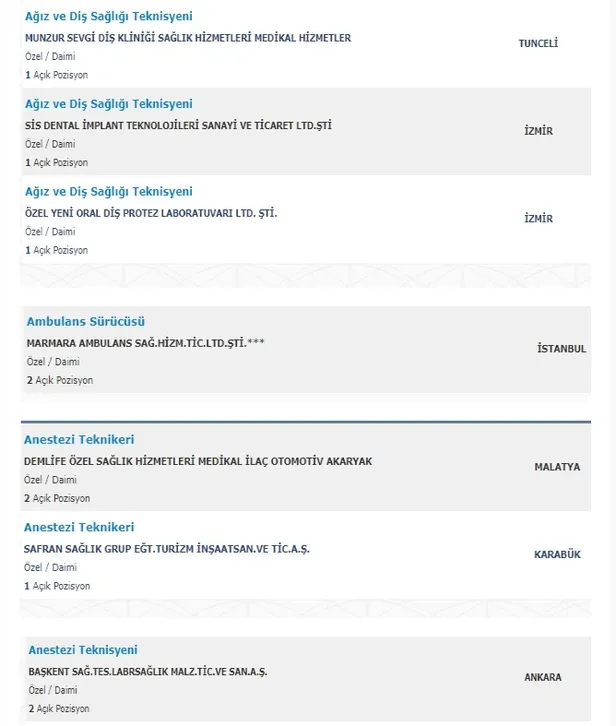Open the Anestezi Teknisyeni job title link
The image size is (616, 726).
click(x=83, y=650)
